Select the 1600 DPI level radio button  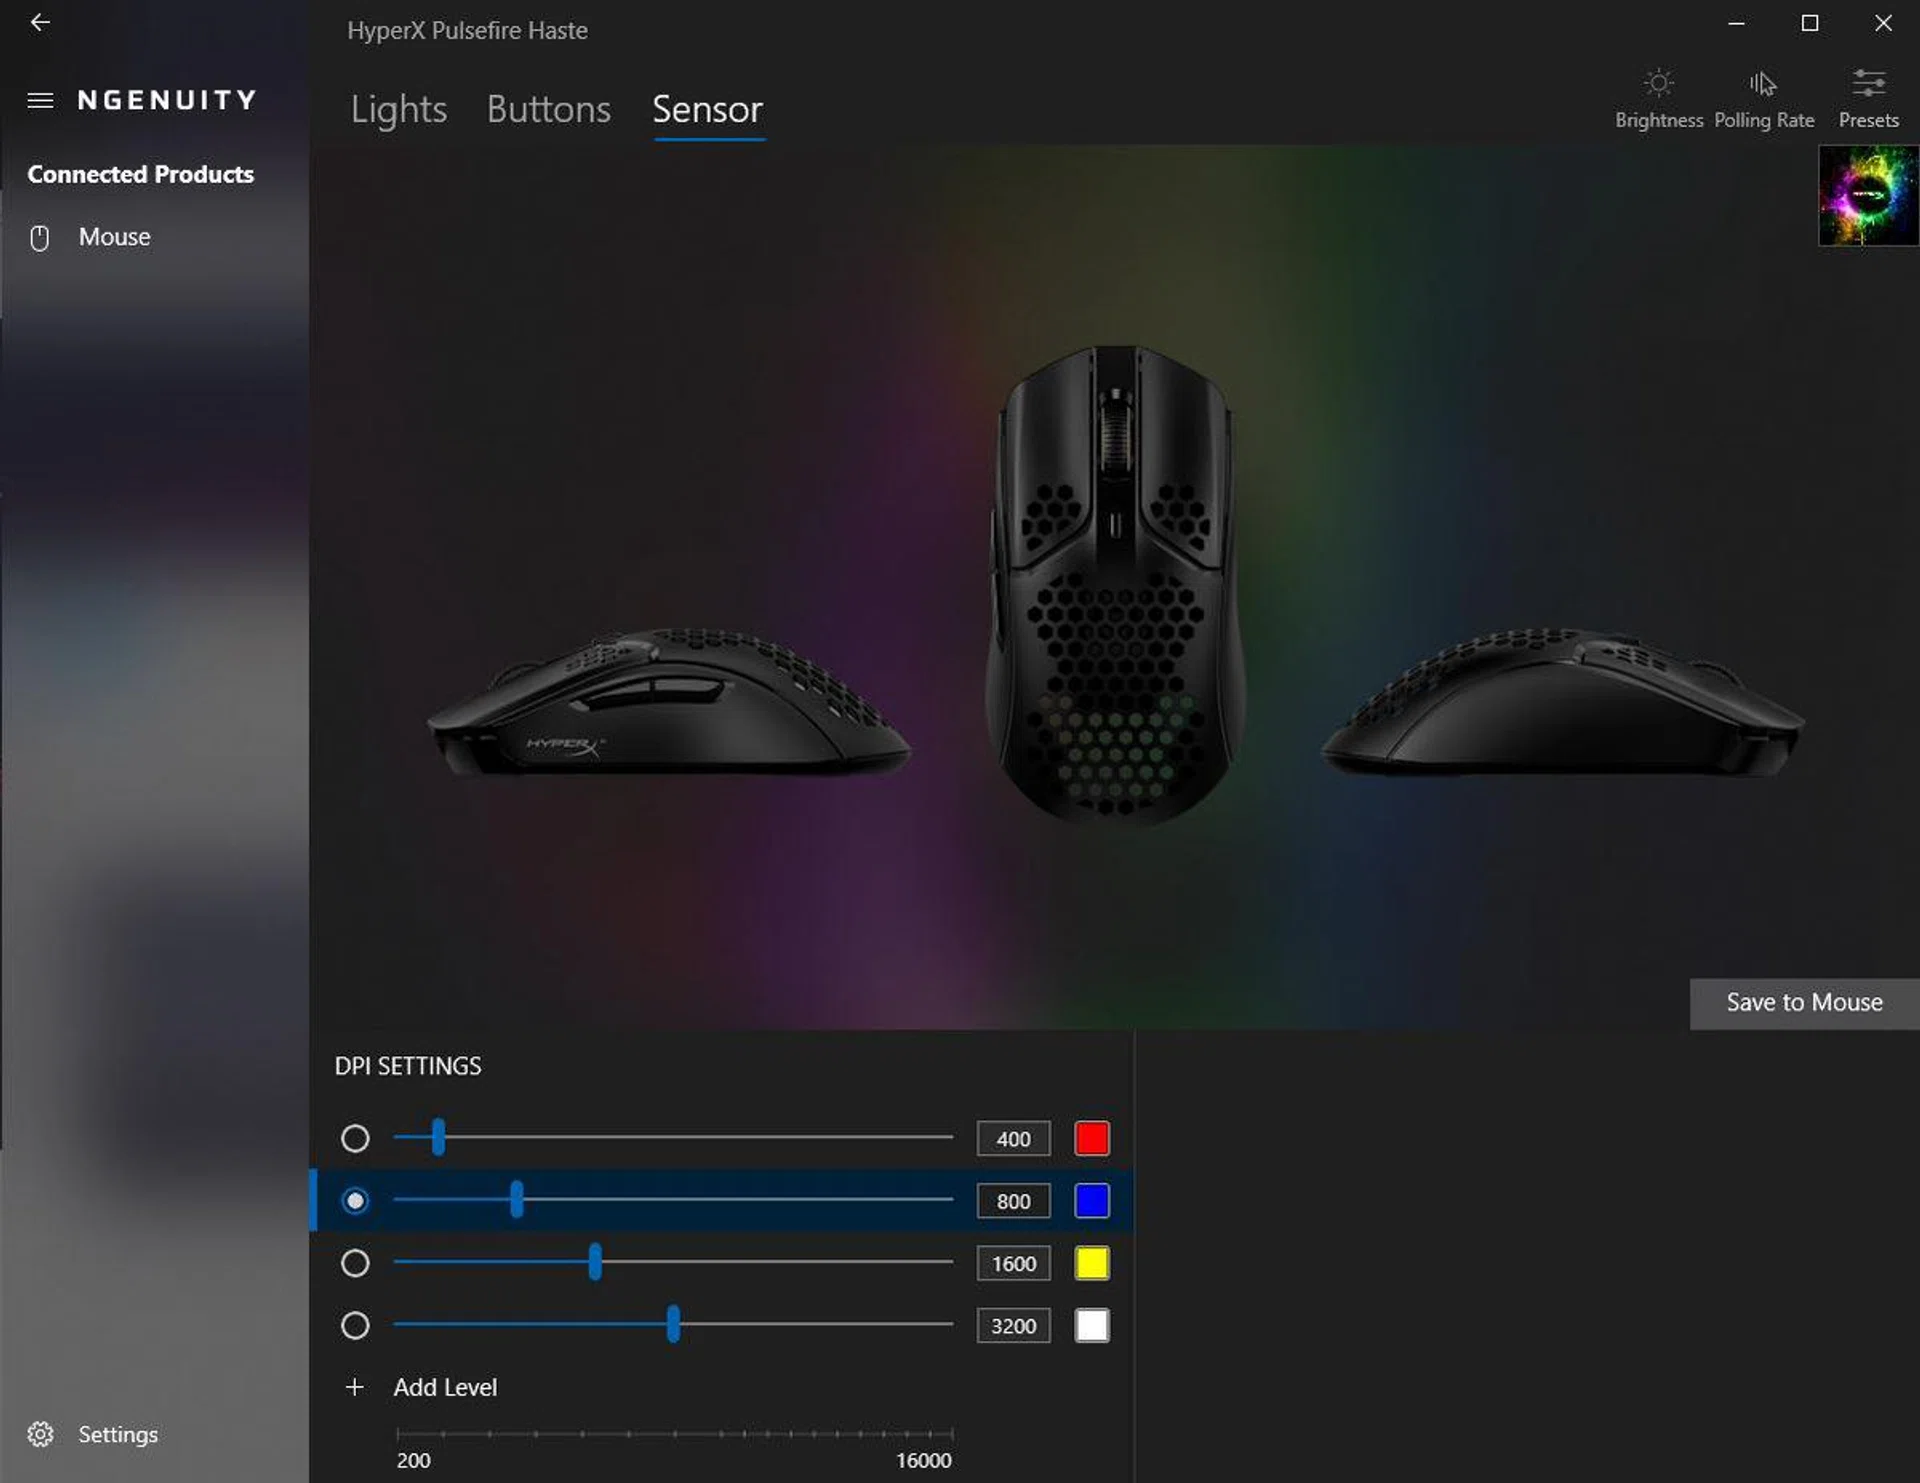tap(355, 1263)
